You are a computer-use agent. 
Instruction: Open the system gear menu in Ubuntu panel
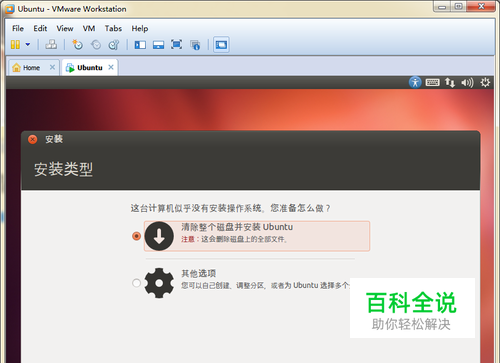tap(485, 82)
